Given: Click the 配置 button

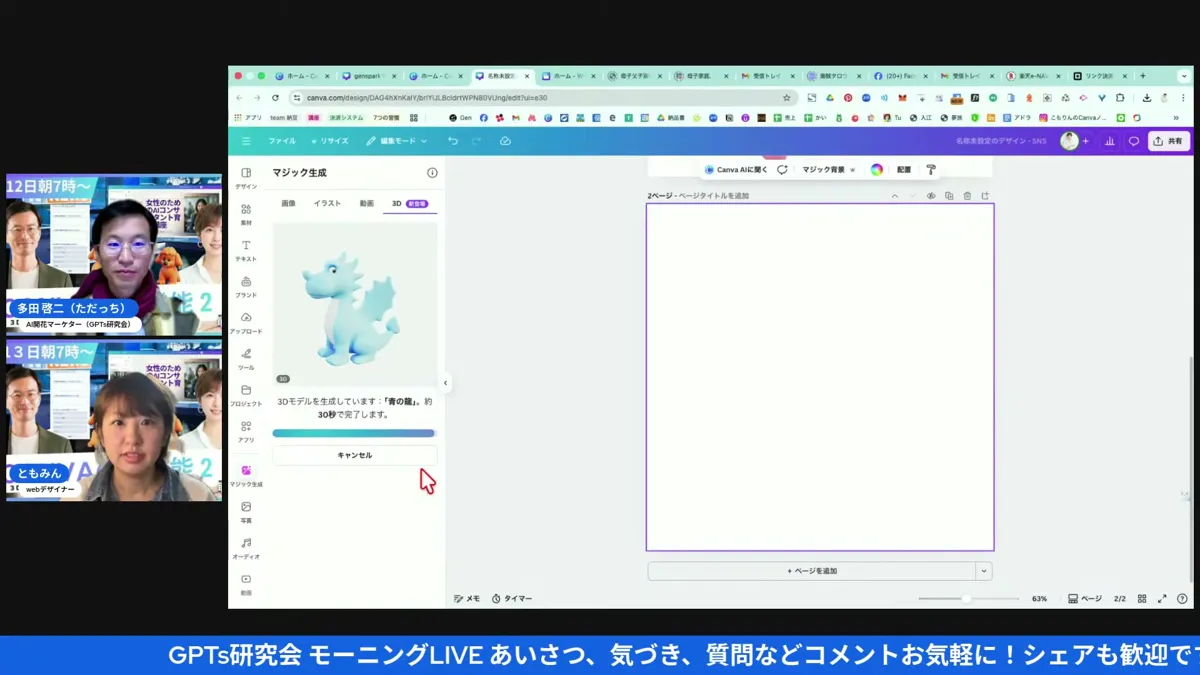Looking at the screenshot, I should (904, 170).
